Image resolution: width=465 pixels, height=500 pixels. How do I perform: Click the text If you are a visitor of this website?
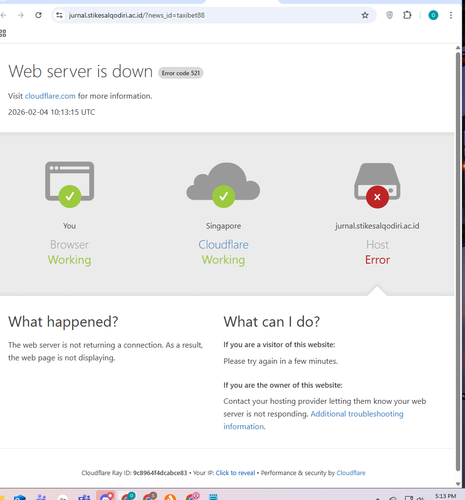pos(279,345)
